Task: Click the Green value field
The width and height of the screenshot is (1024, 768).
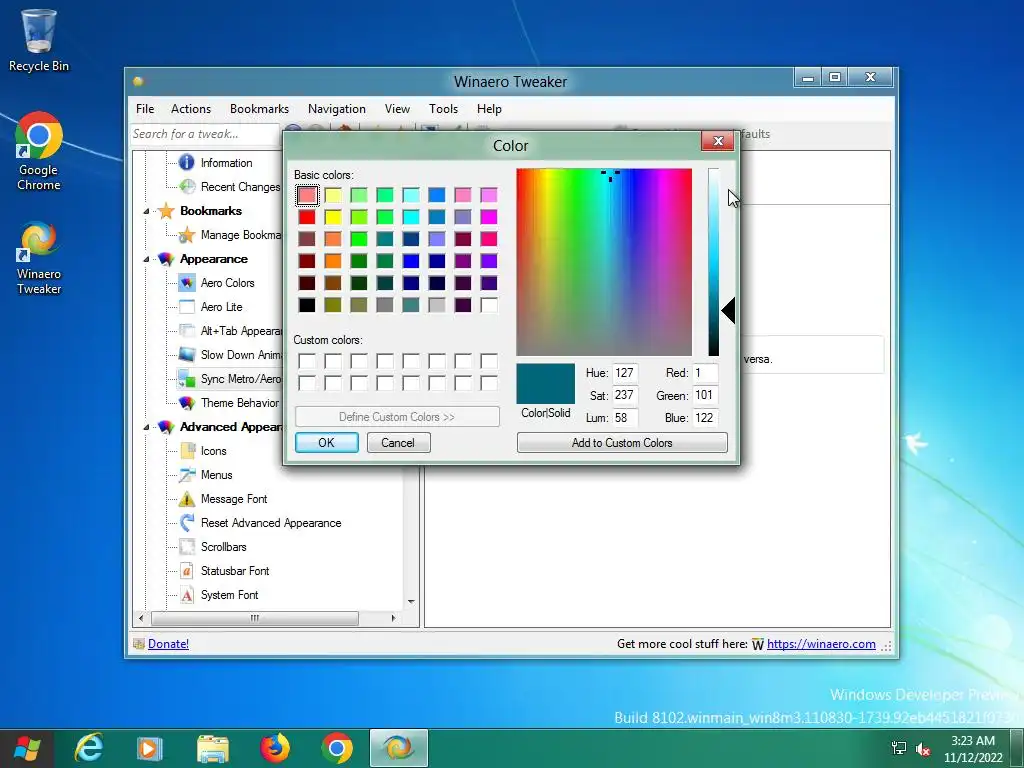Action: point(705,395)
